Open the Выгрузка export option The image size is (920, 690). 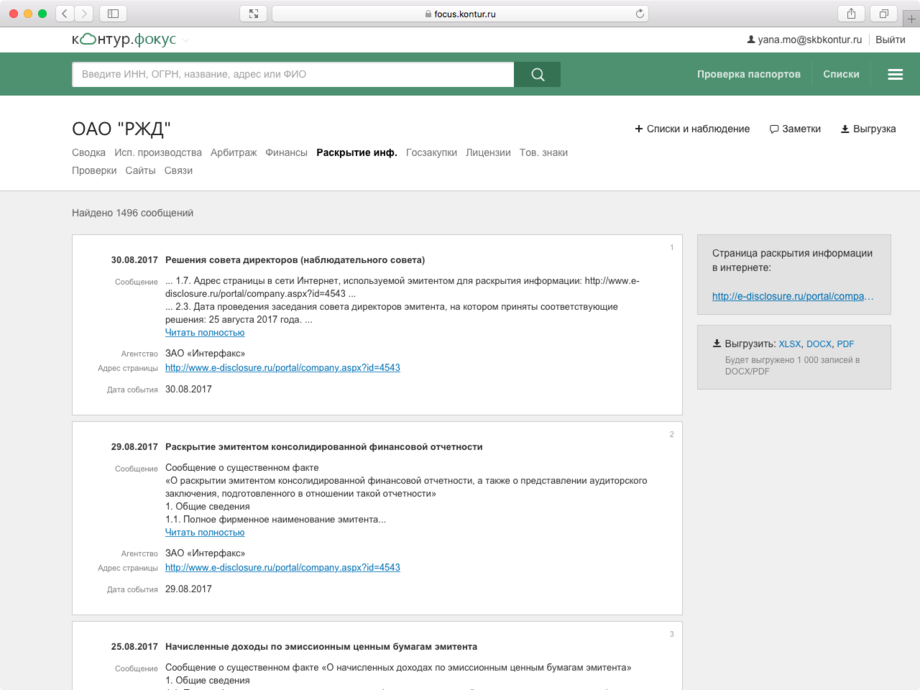click(x=867, y=129)
